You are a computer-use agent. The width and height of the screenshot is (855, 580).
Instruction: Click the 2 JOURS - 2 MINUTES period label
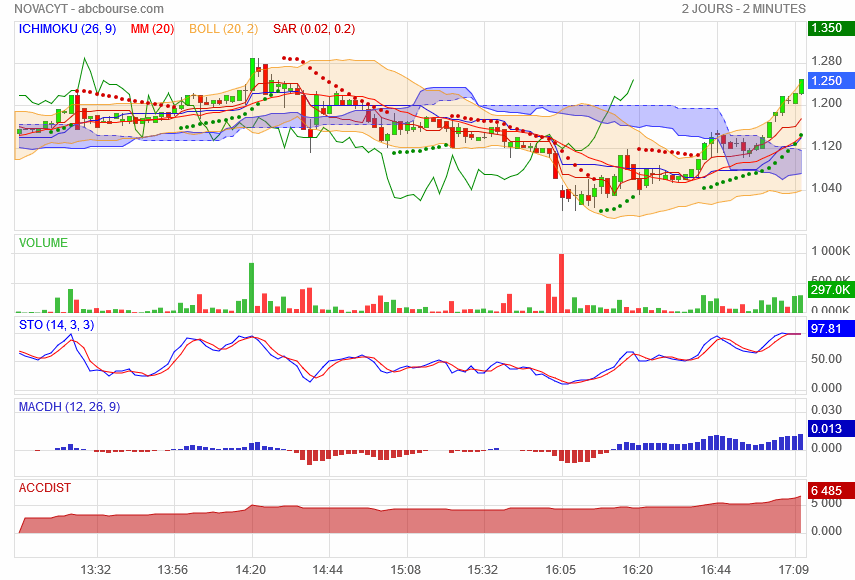743,9
